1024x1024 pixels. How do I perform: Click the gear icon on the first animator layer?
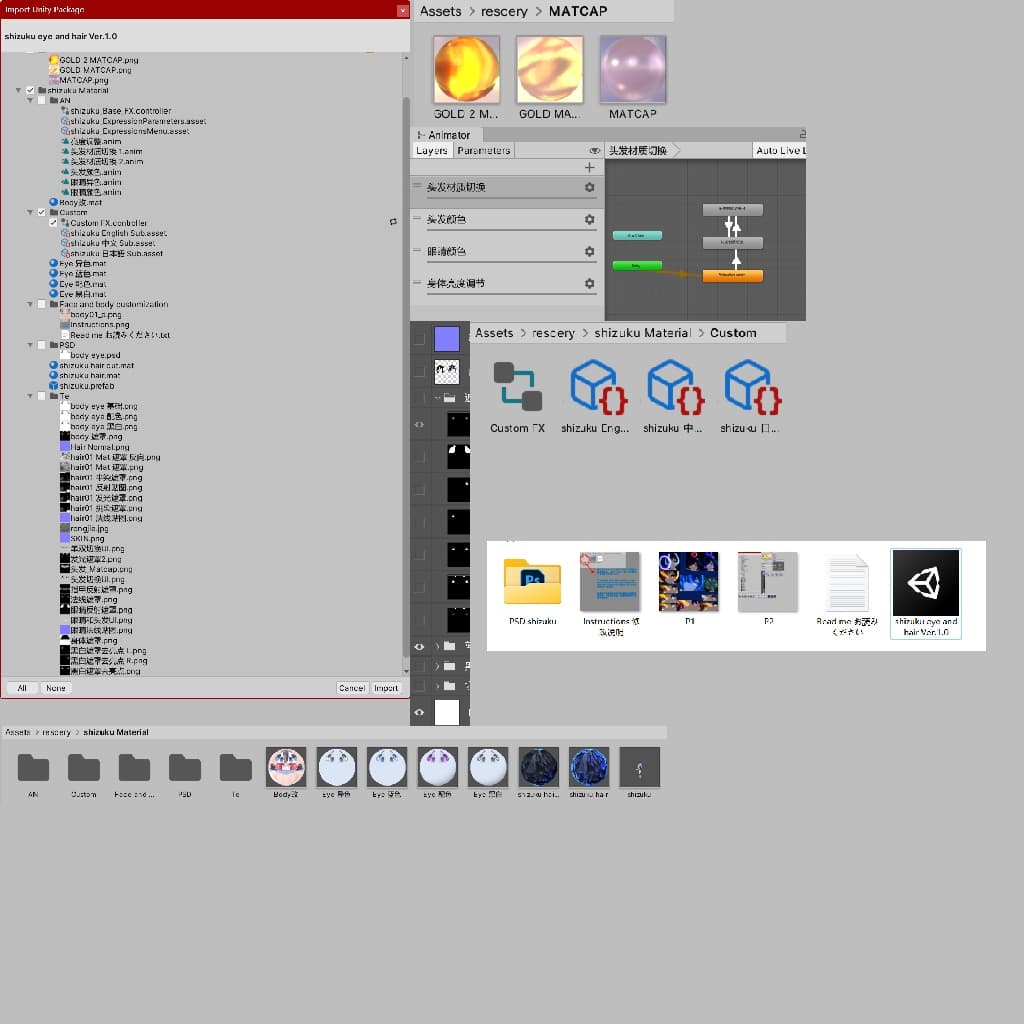click(589, 188)
